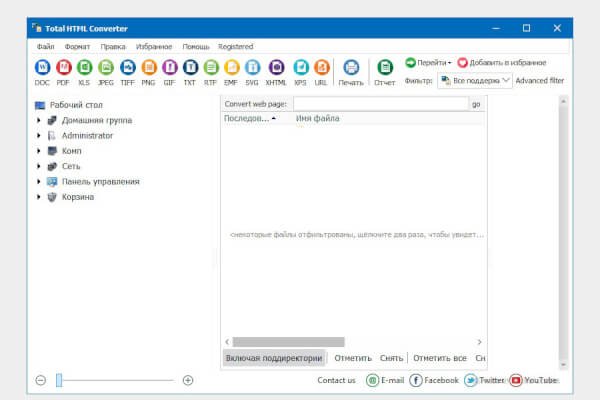Expand Домашняя группа tree node
Viewport: 600px width, 400px height.
[x=38, y=120]
